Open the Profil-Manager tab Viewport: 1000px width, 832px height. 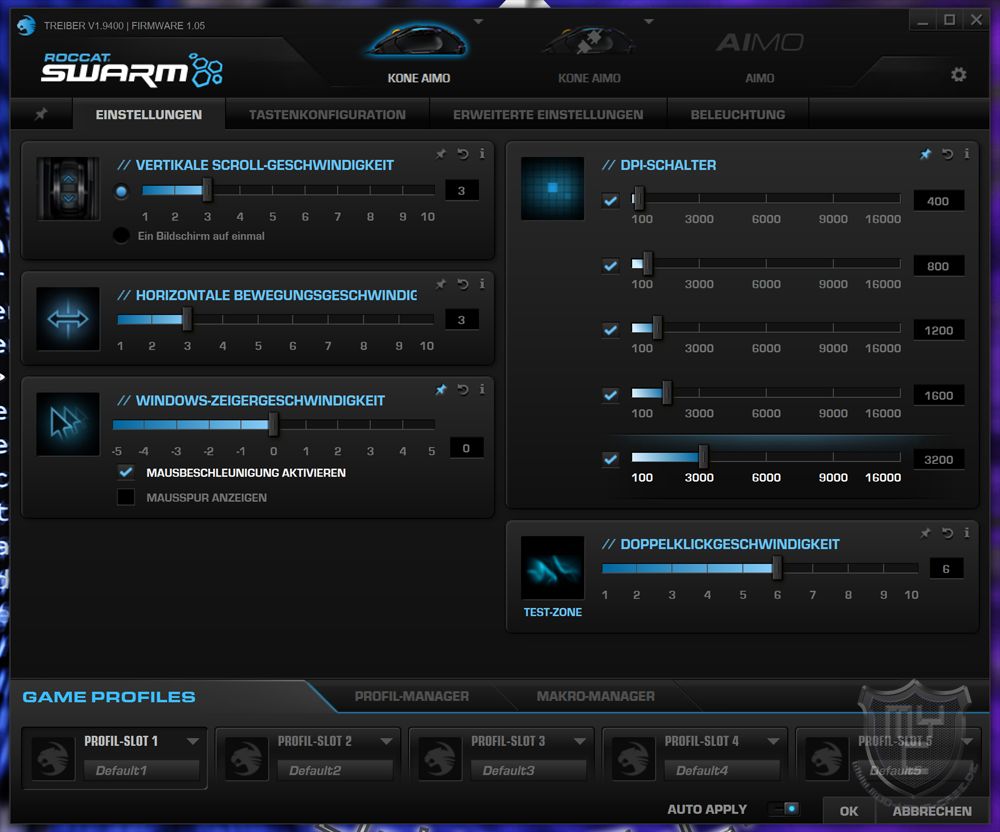[412, 696]
